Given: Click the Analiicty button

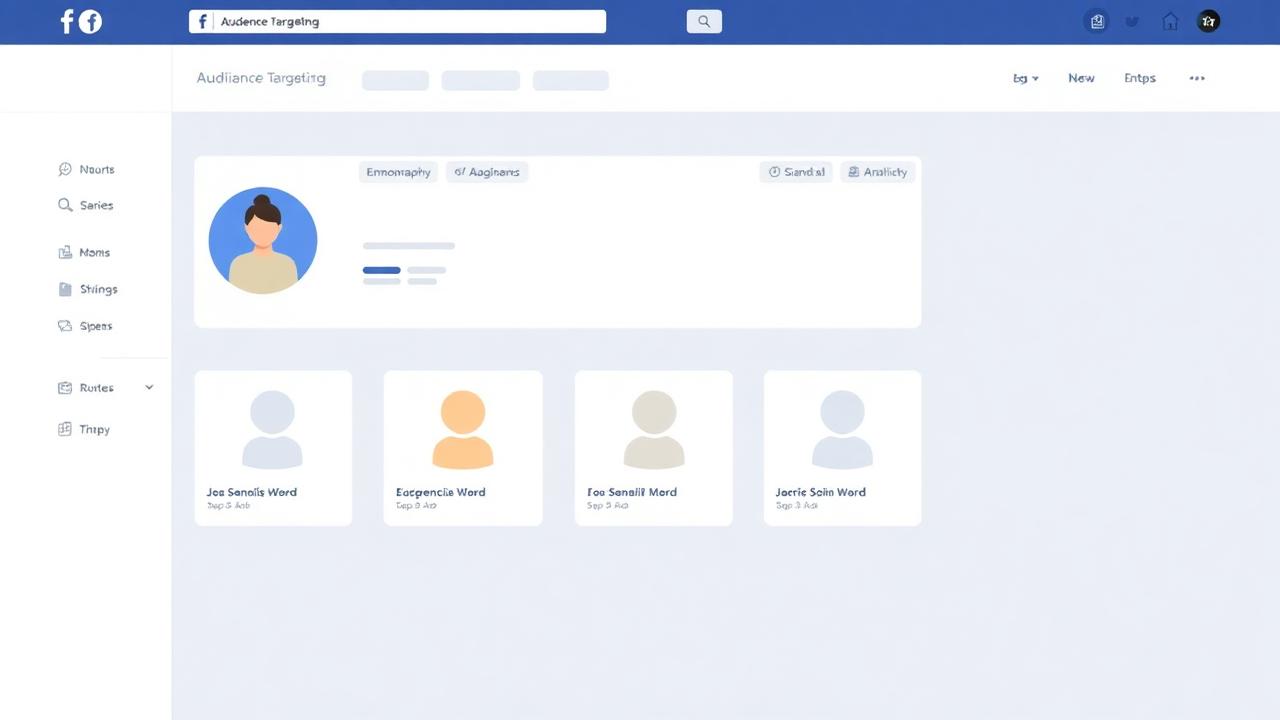Looking at the screenshot, I should tap(877, 172).
